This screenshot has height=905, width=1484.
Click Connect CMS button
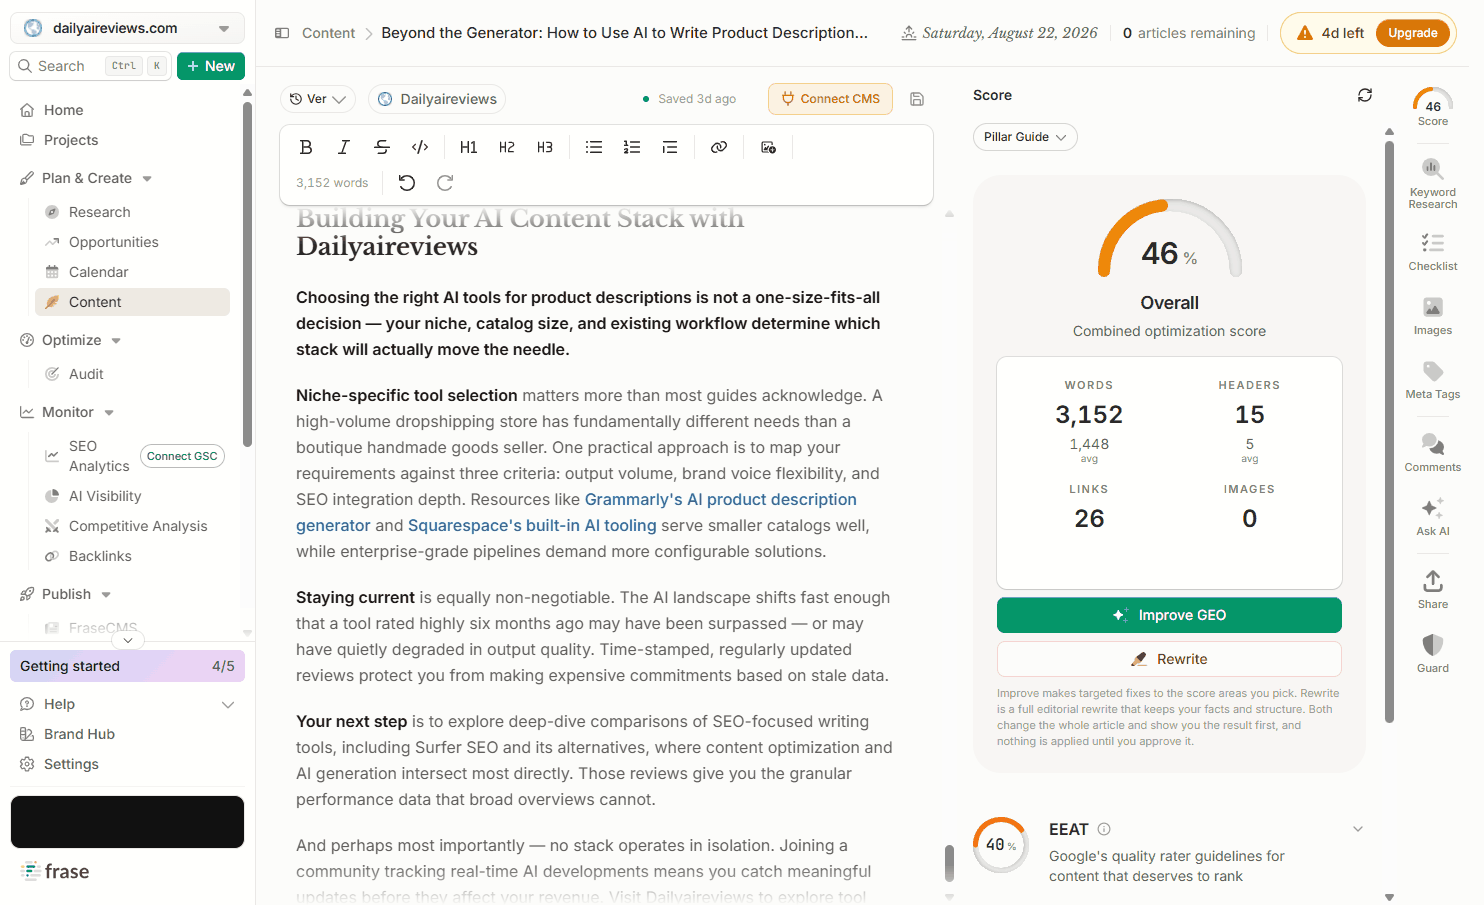pyautogui.click(x=830, y=99)
